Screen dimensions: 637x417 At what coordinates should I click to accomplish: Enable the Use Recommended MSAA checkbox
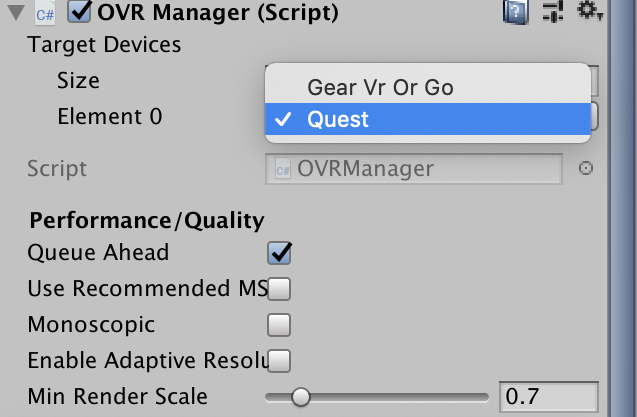pyautogui.click(x=279, y=289)
